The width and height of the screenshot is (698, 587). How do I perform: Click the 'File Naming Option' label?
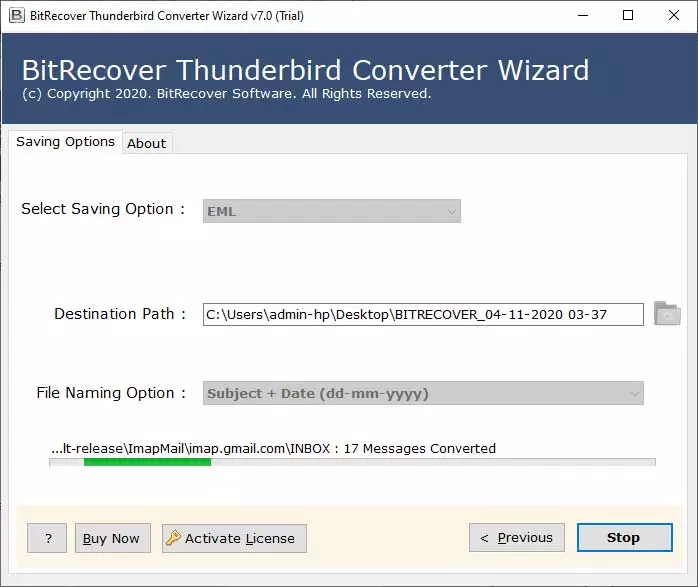point(111,393)
